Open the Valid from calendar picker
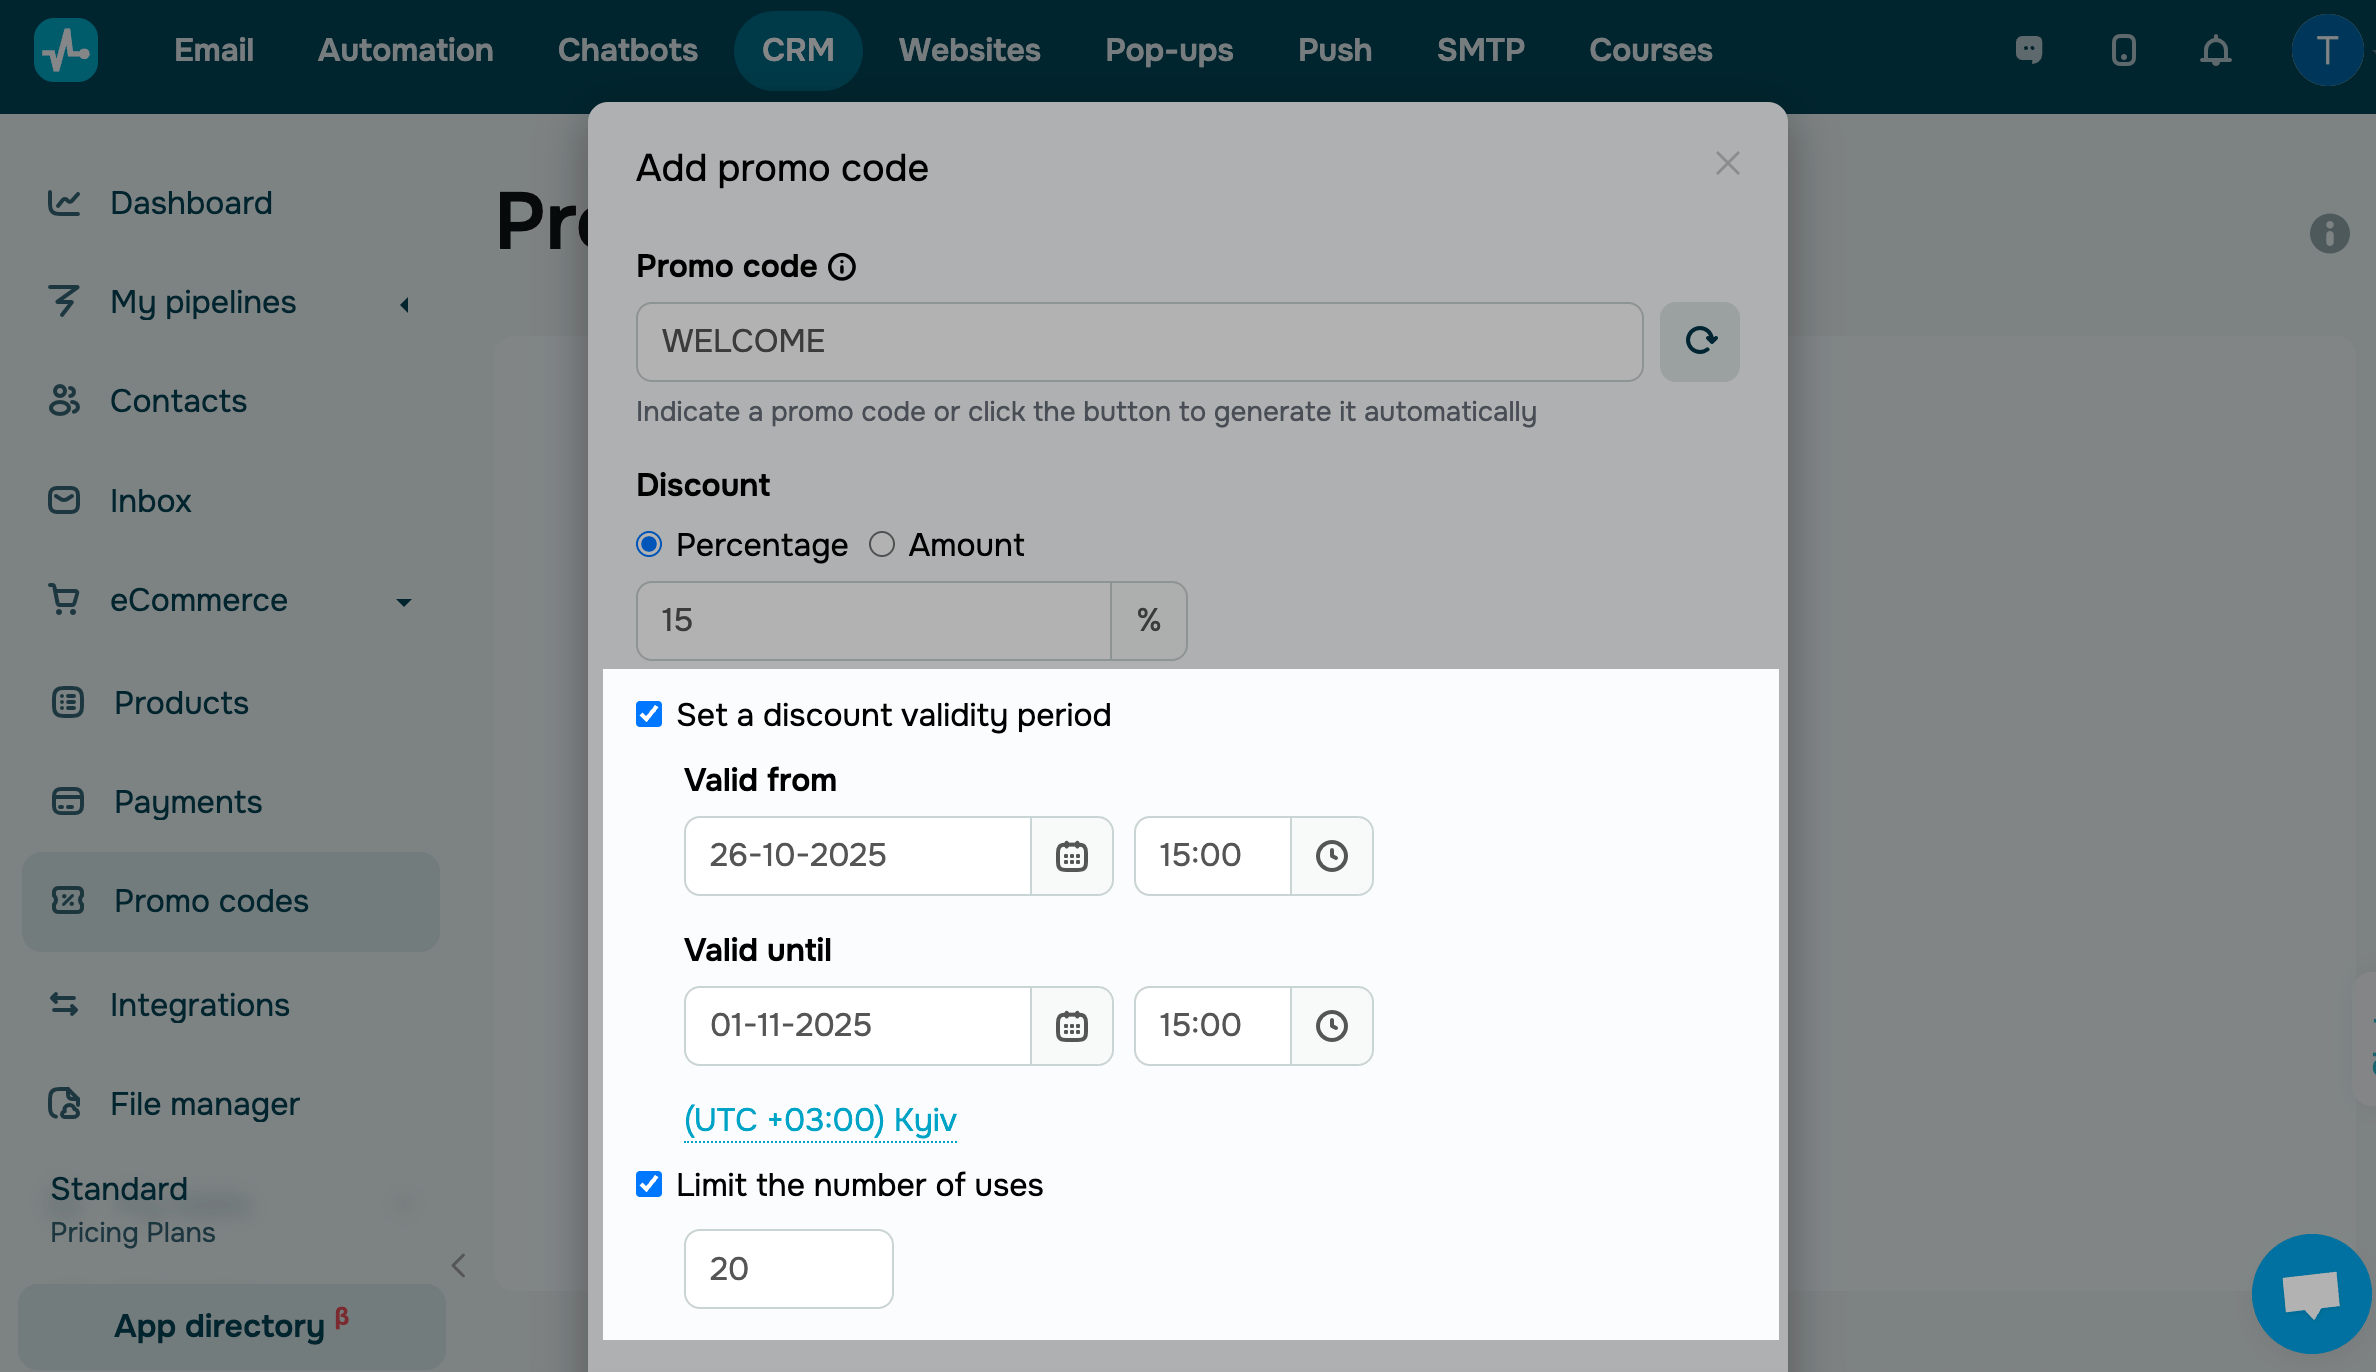This screenshot has height=1372, width=2376. click(1071, 856)
